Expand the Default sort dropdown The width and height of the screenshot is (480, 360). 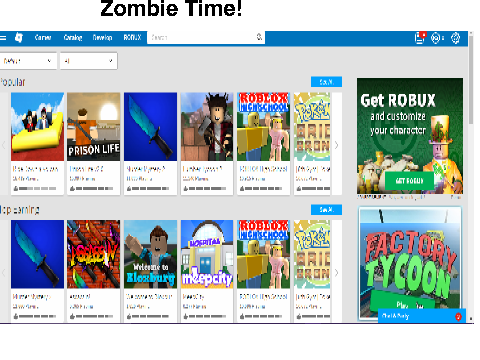coord(28,61)
